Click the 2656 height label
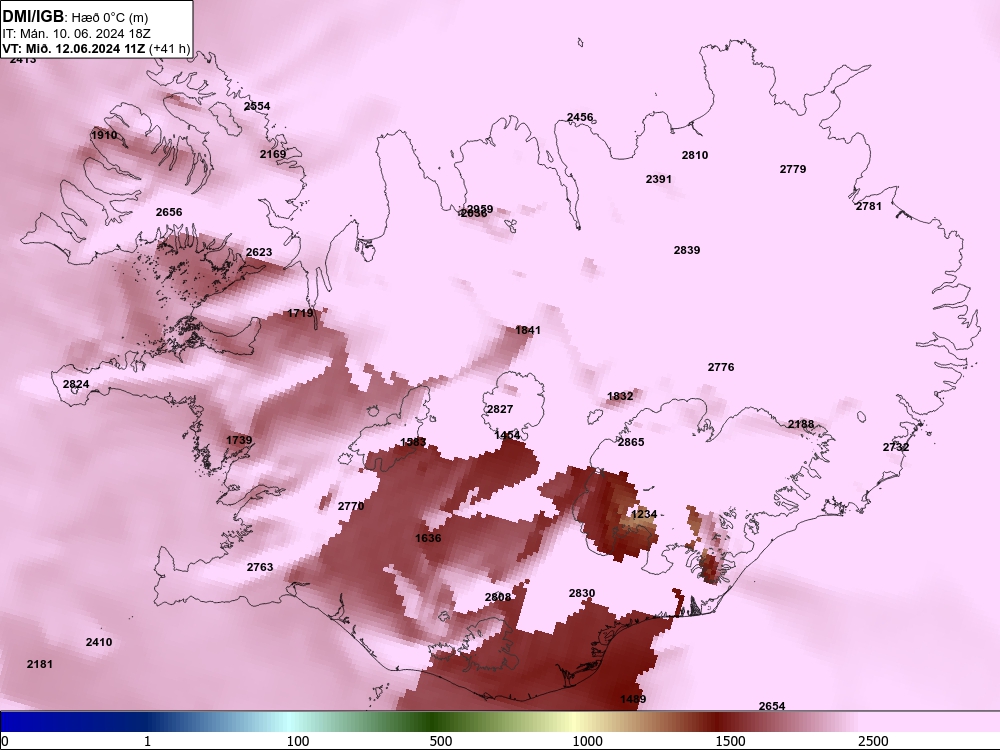The height and width of the screenshot is (750, 1000). click(169, 212)
